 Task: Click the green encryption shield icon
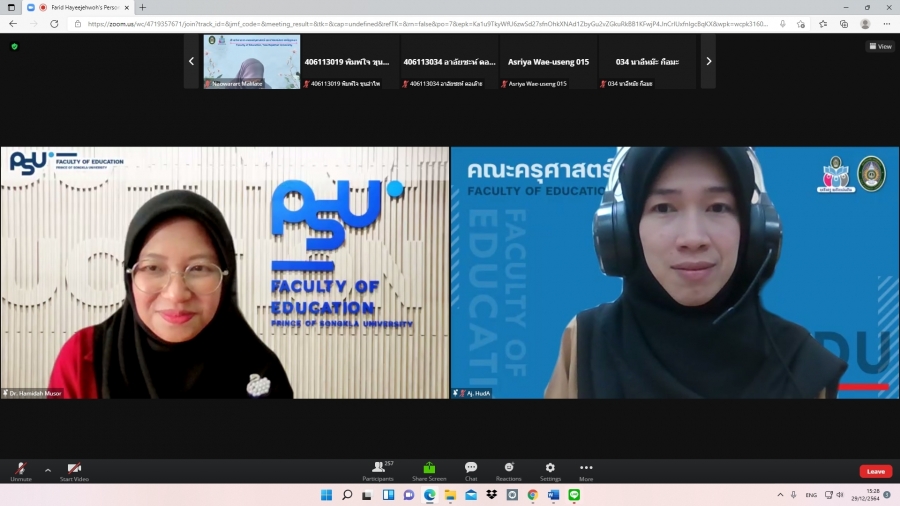click(14, 46)
